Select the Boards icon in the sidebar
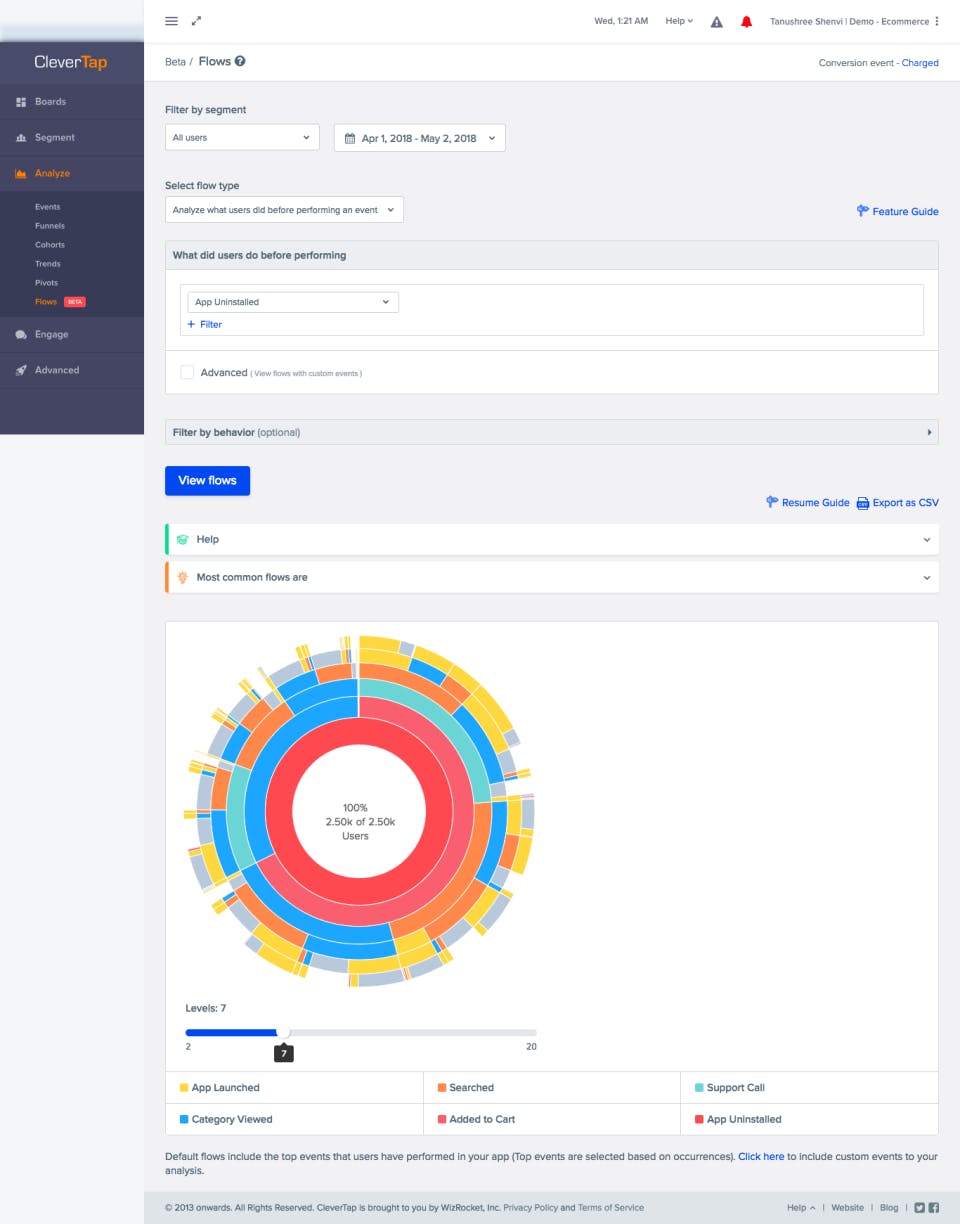The height and width of the screenshot is (1224, 960). coord(21,101)
